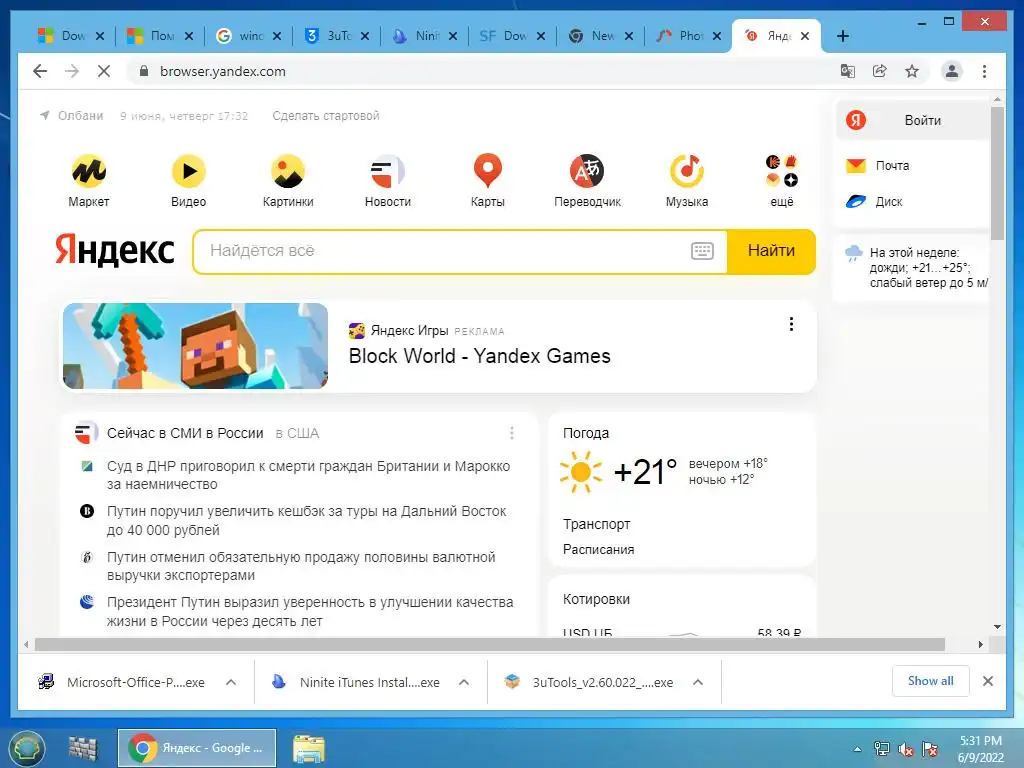Click the share page icon in address bar

(880, 71)
